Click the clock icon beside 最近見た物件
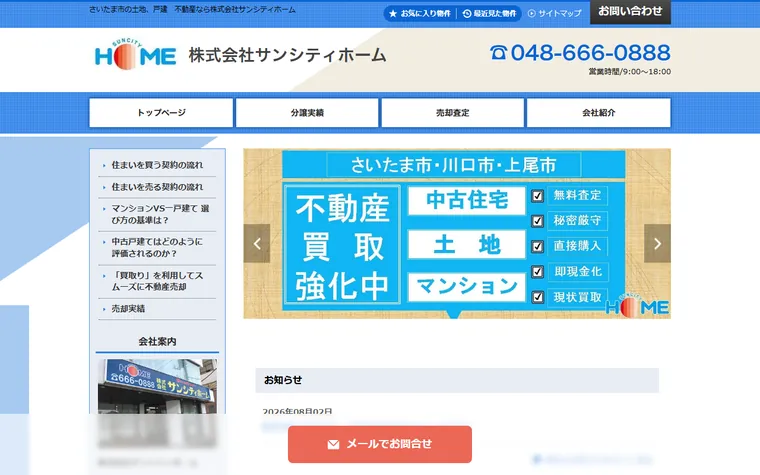This screenshot has height=475, width=760. 467,14
